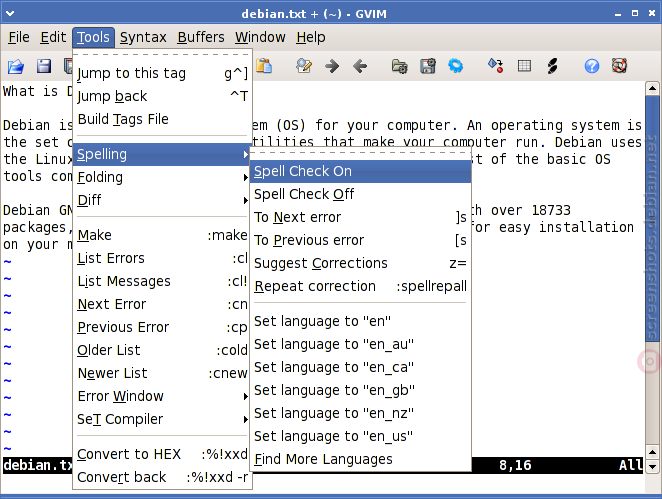Click the Make toolbar icon

point(496,66)
